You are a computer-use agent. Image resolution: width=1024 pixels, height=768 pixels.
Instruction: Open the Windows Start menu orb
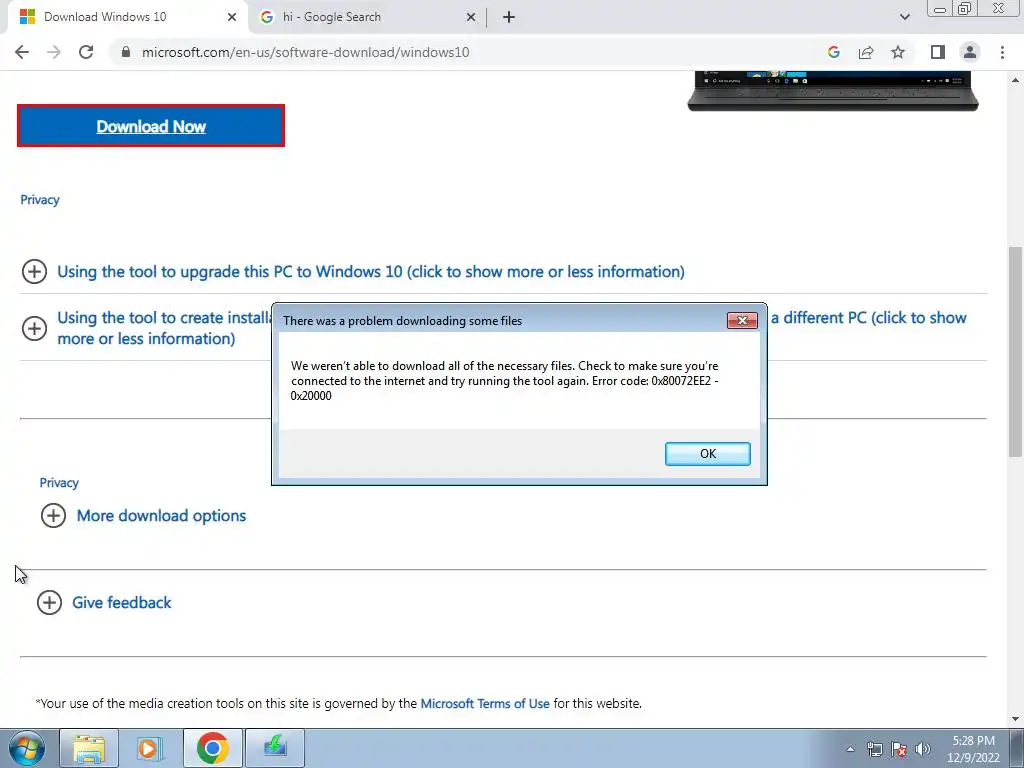[x=27, y=748]
